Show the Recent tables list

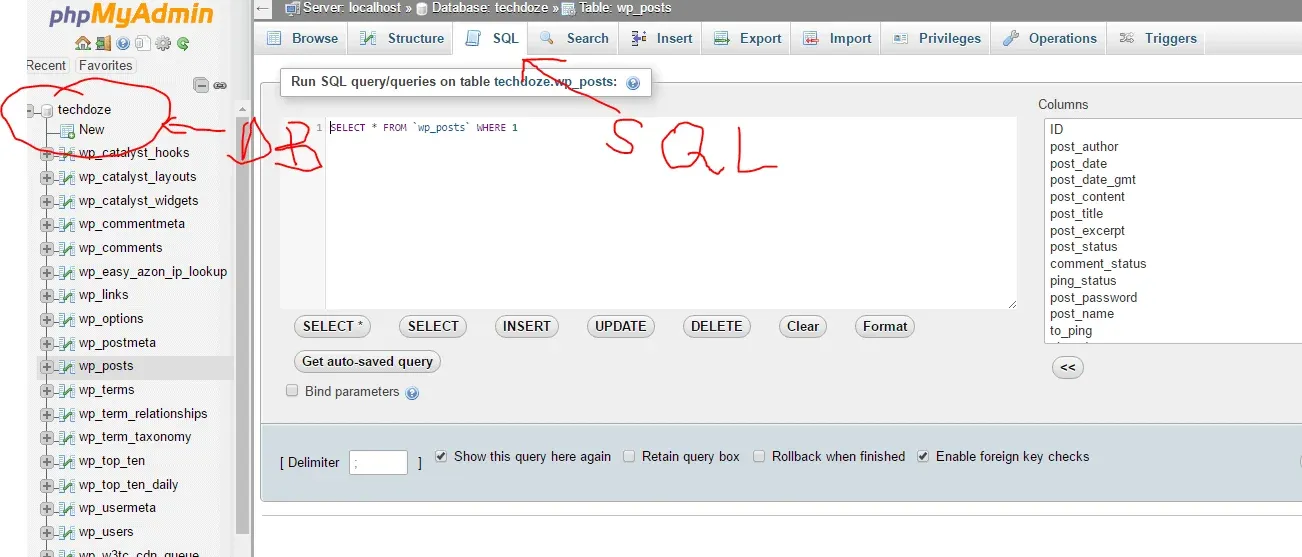click(x=46, y=65)
